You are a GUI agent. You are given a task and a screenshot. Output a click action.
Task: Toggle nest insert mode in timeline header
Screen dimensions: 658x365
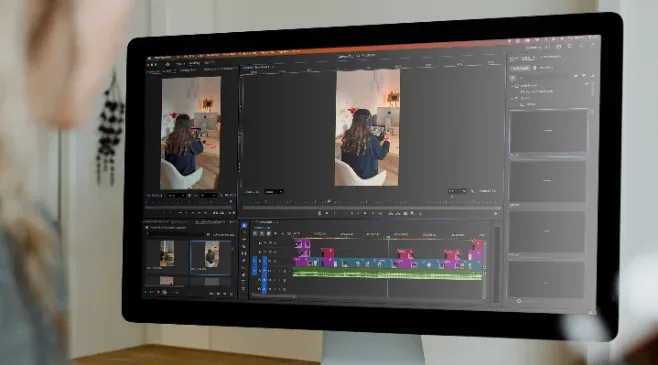(x=255, y=234)
